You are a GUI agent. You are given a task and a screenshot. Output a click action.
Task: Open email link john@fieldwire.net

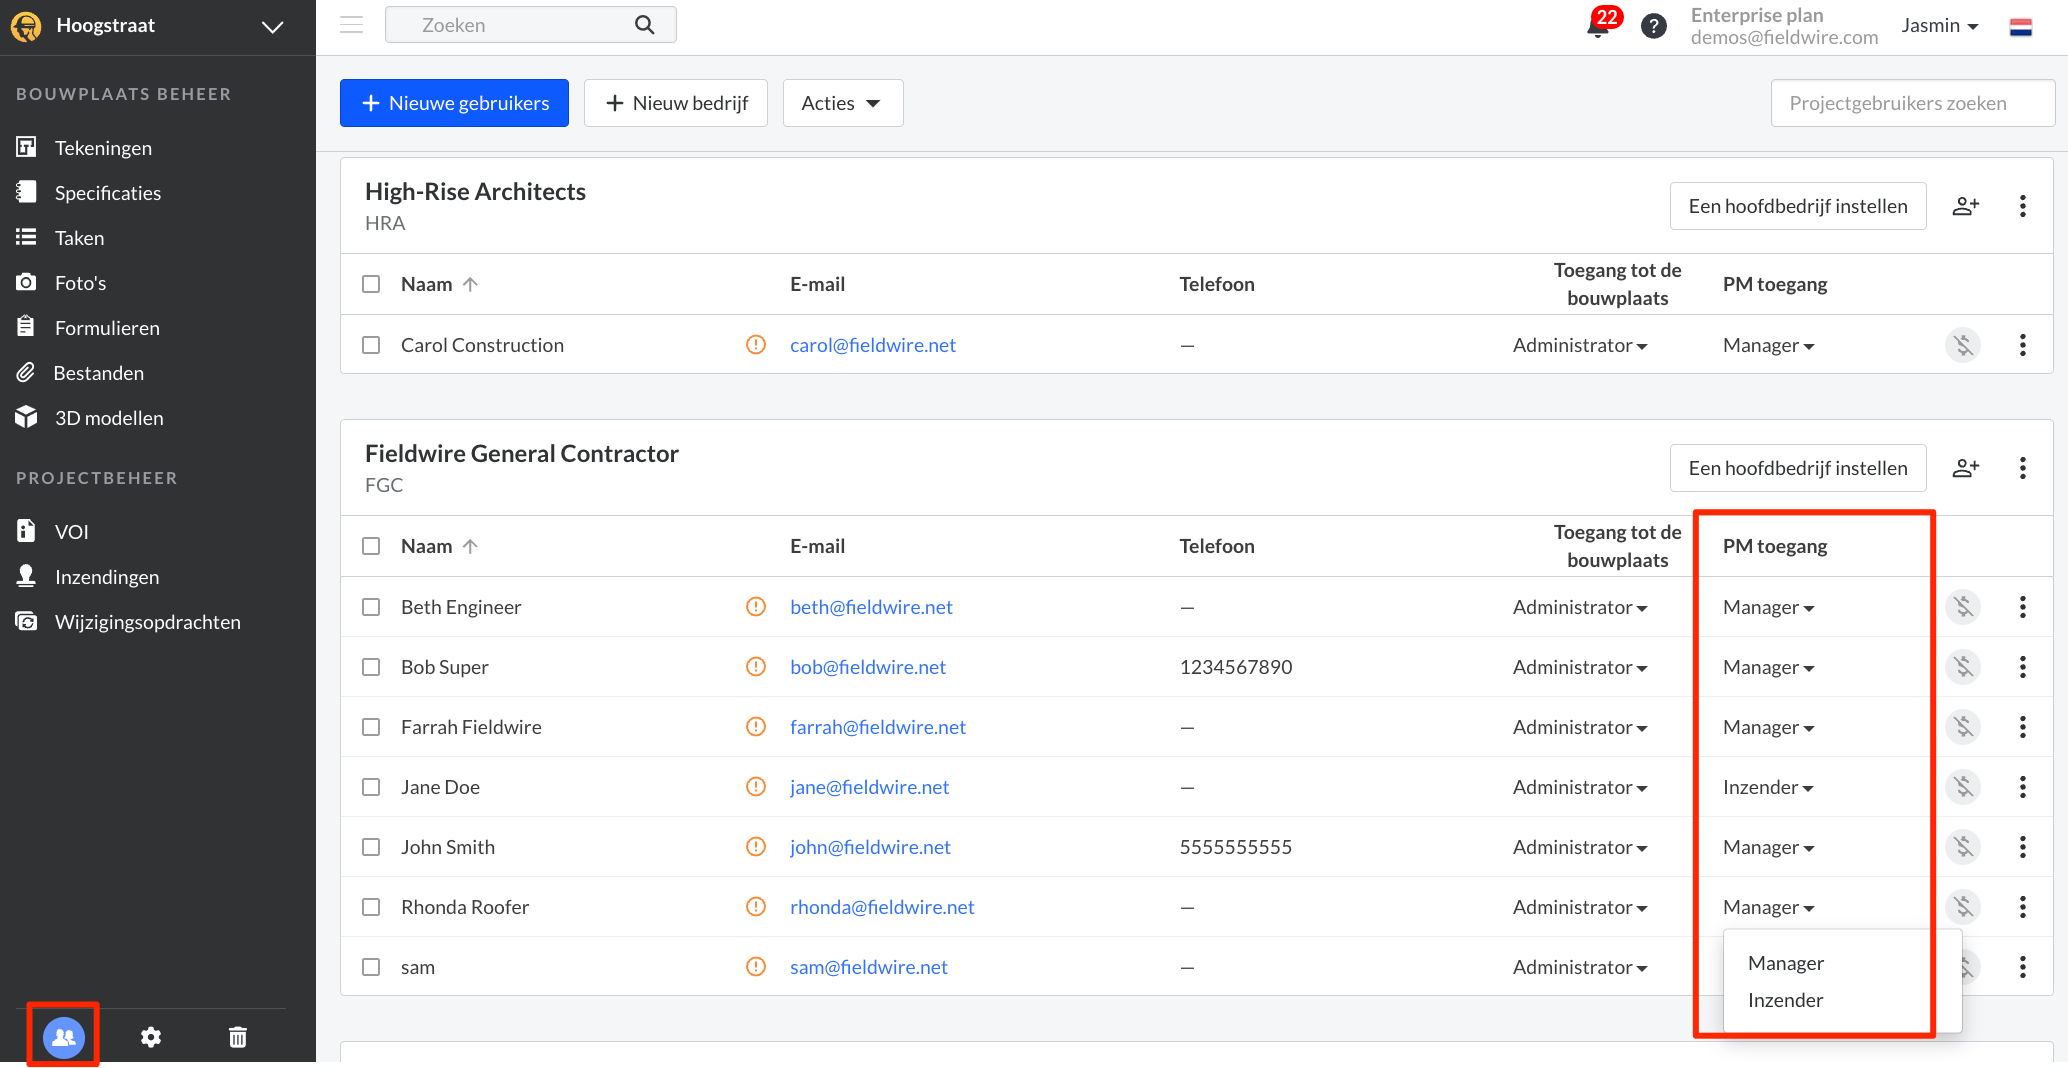(870, 847)
